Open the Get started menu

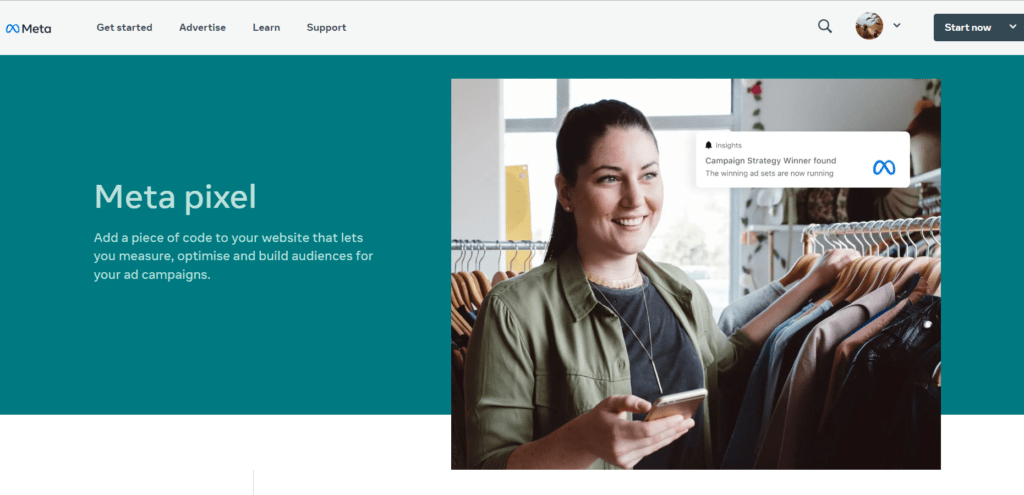point(124,27)
